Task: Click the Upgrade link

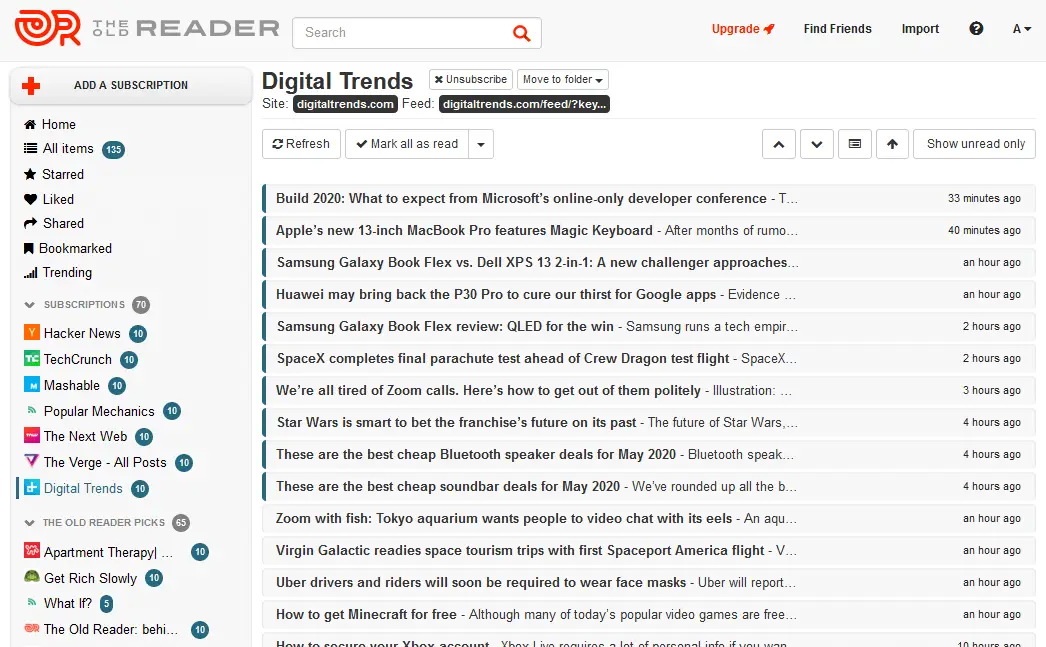Action: pyautogui.click(x=742, y=29)
